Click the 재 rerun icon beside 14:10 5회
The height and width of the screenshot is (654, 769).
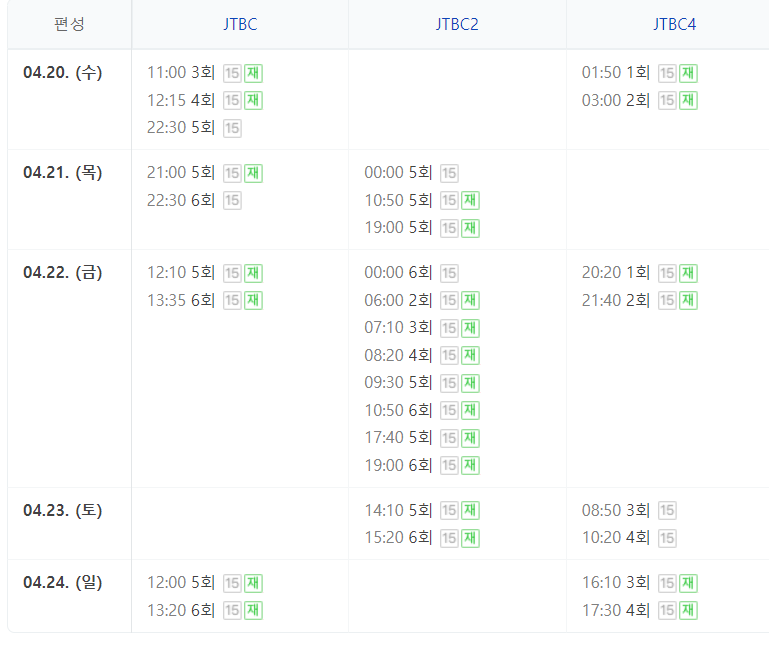point(470,511)
